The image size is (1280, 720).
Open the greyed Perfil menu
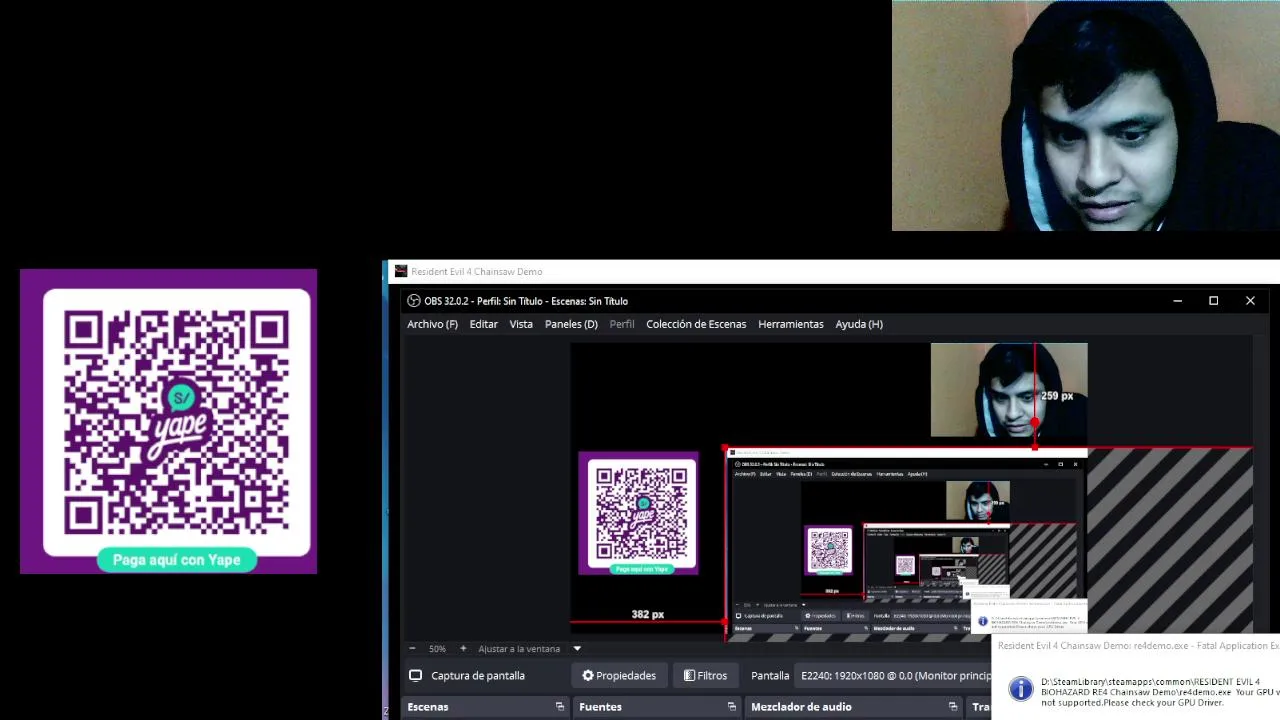click(622, 324)
